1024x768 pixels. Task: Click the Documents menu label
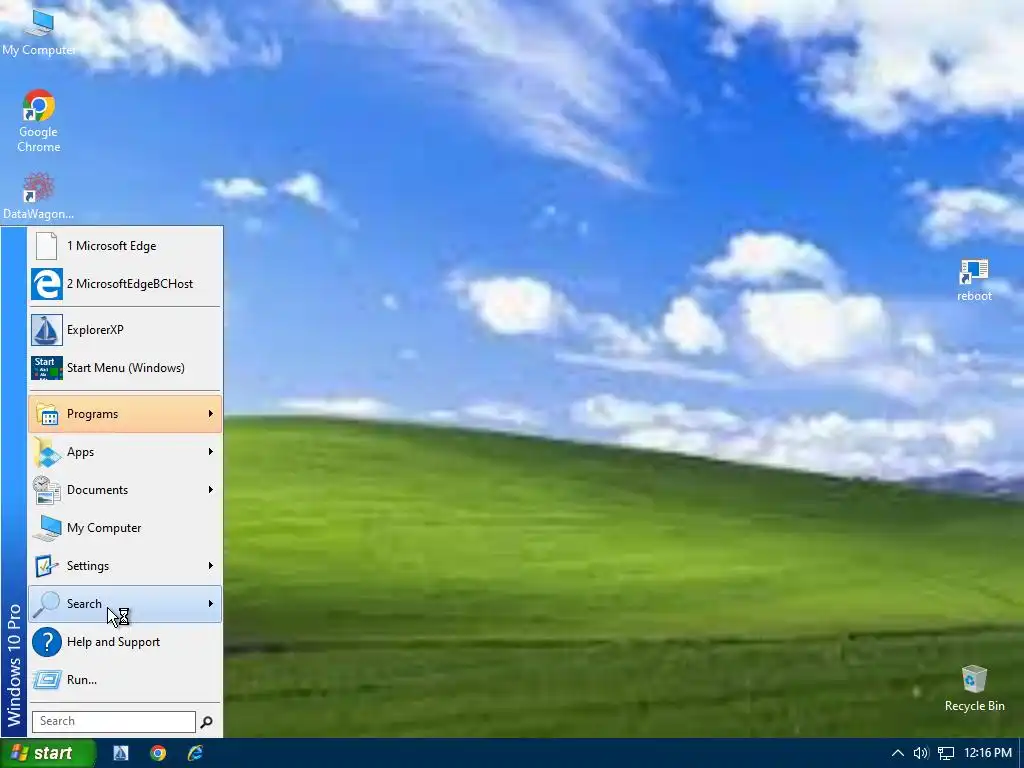(x=97, y=490)
